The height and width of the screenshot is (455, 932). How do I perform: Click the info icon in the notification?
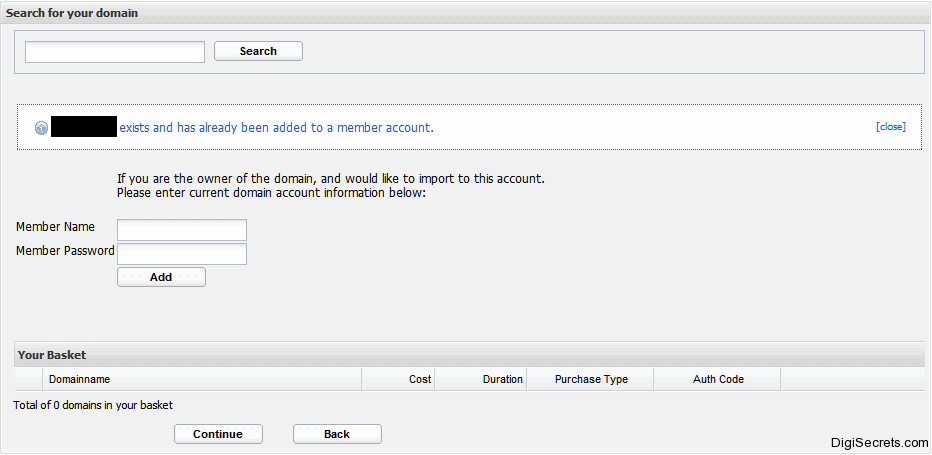point(41,128)
